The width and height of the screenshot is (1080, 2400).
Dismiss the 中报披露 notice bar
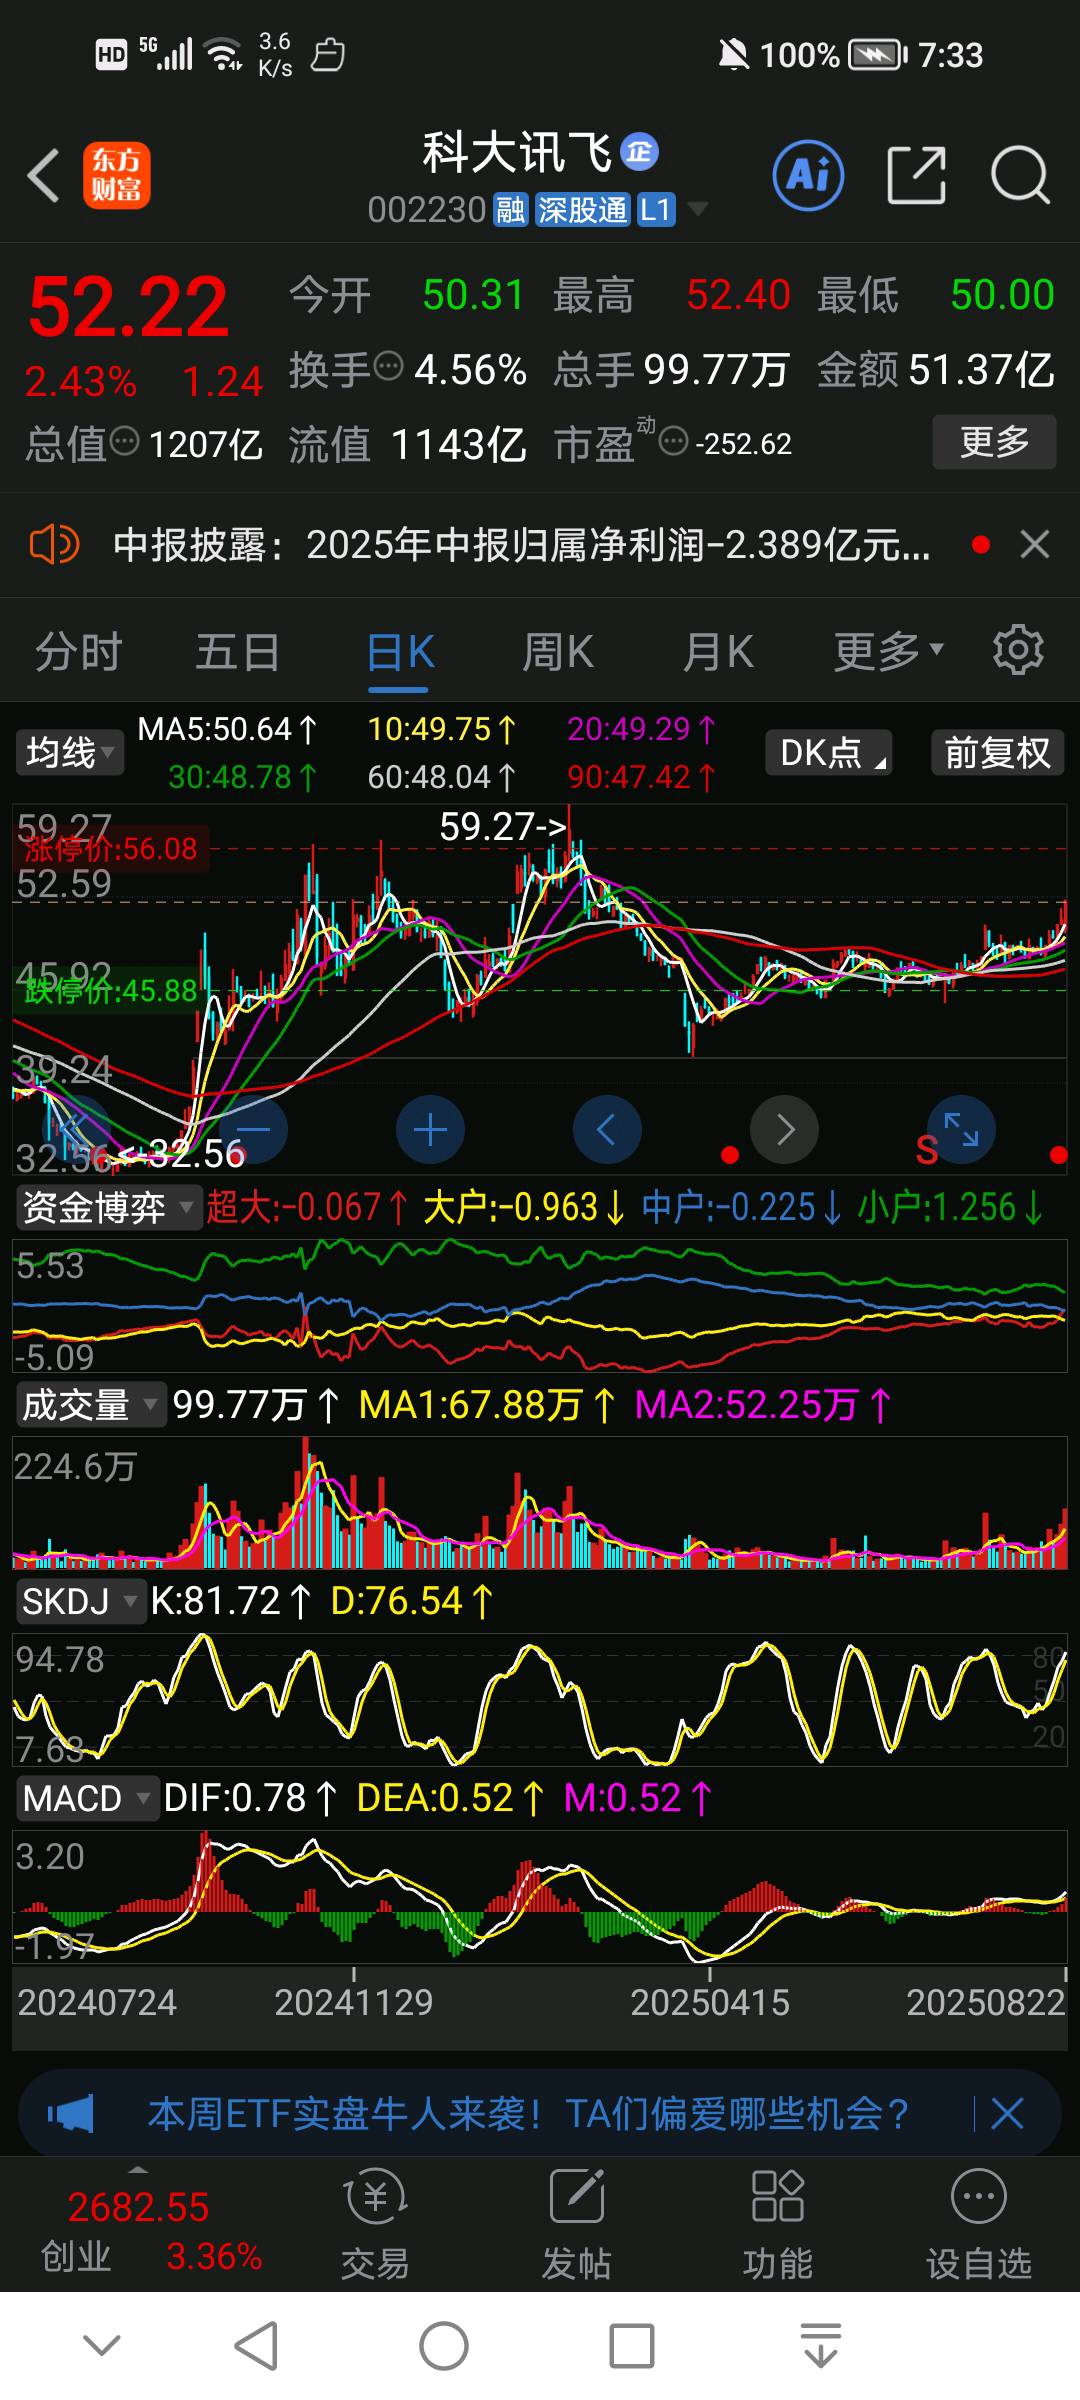click(1034, 545)
